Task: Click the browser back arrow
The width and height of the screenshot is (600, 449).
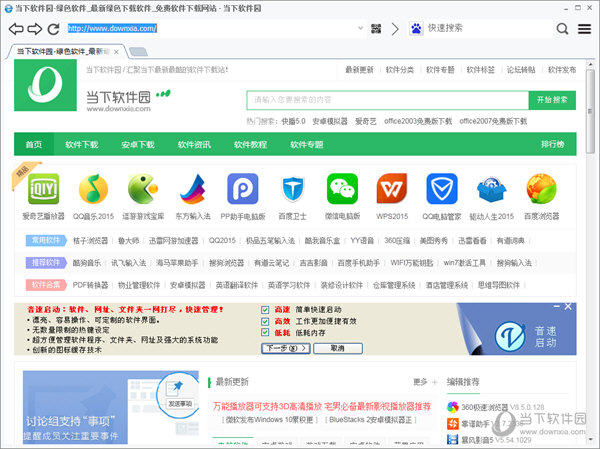Action: point(16,29)
